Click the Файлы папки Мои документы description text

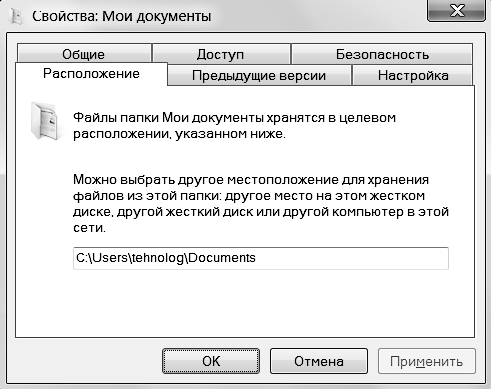(234, 126)
